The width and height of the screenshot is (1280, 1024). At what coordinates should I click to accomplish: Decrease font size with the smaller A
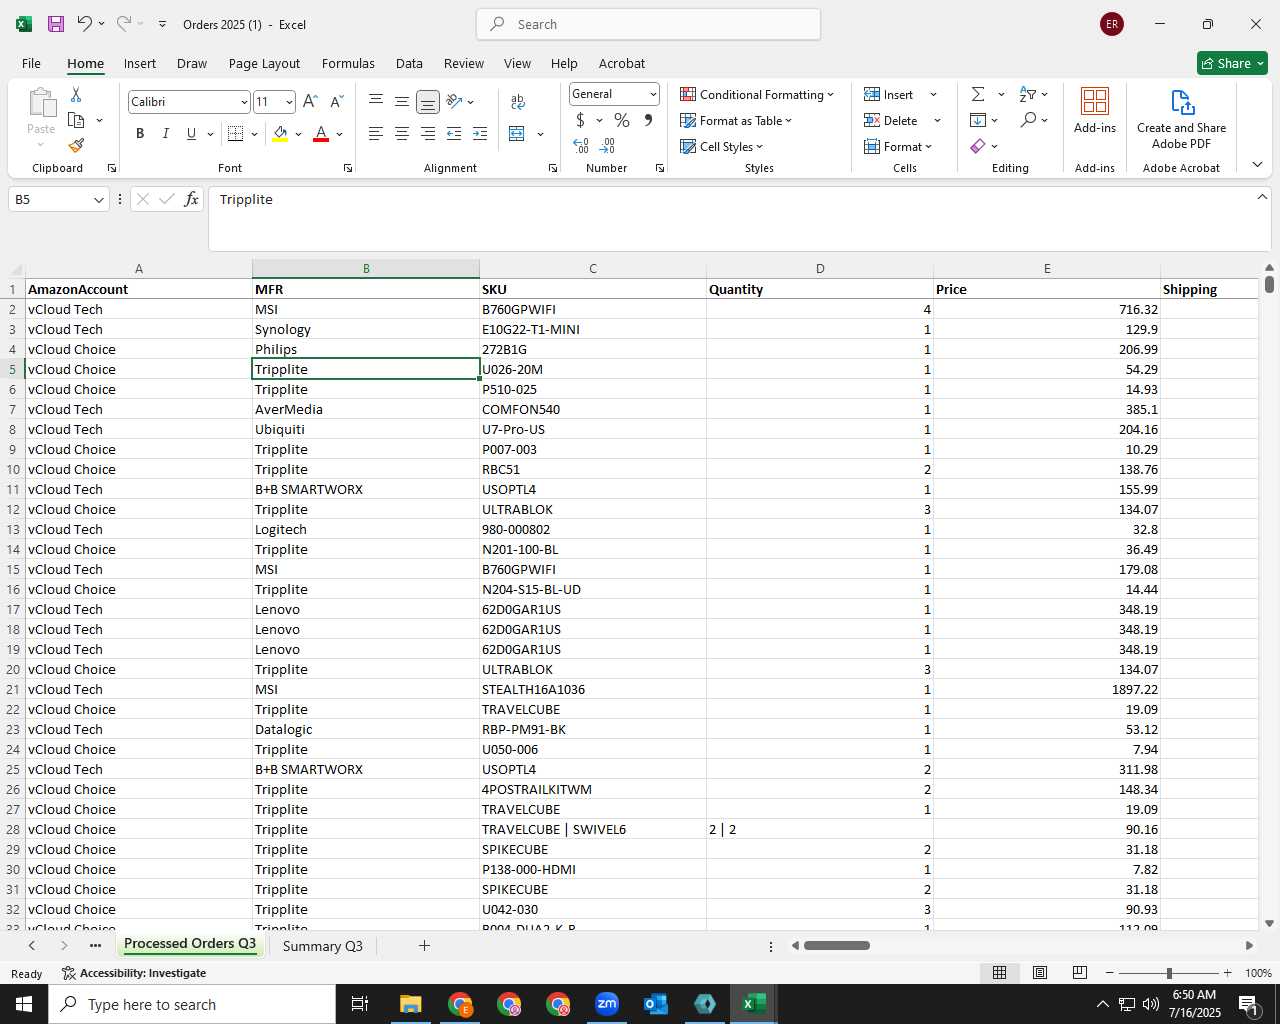click(336, 101)
